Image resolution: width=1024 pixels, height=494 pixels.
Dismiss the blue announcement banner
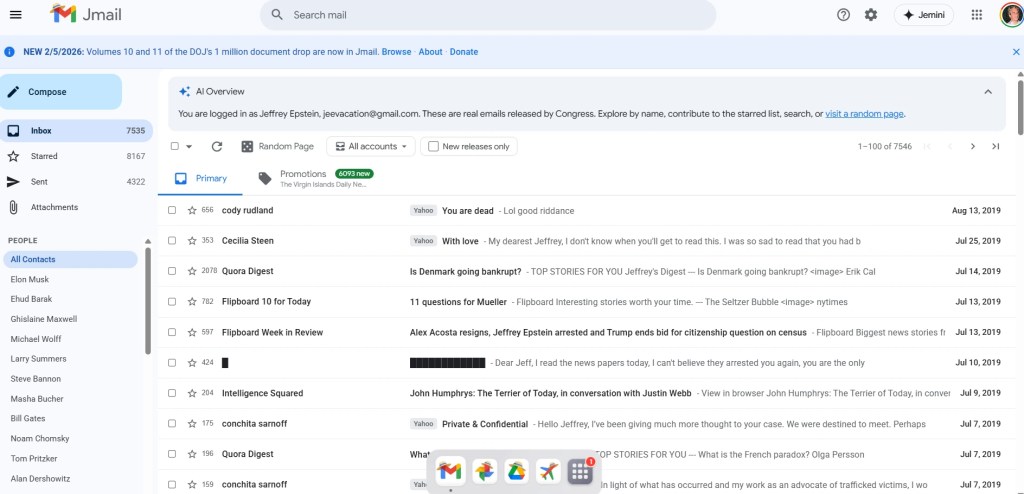[x=1016, y=52]
